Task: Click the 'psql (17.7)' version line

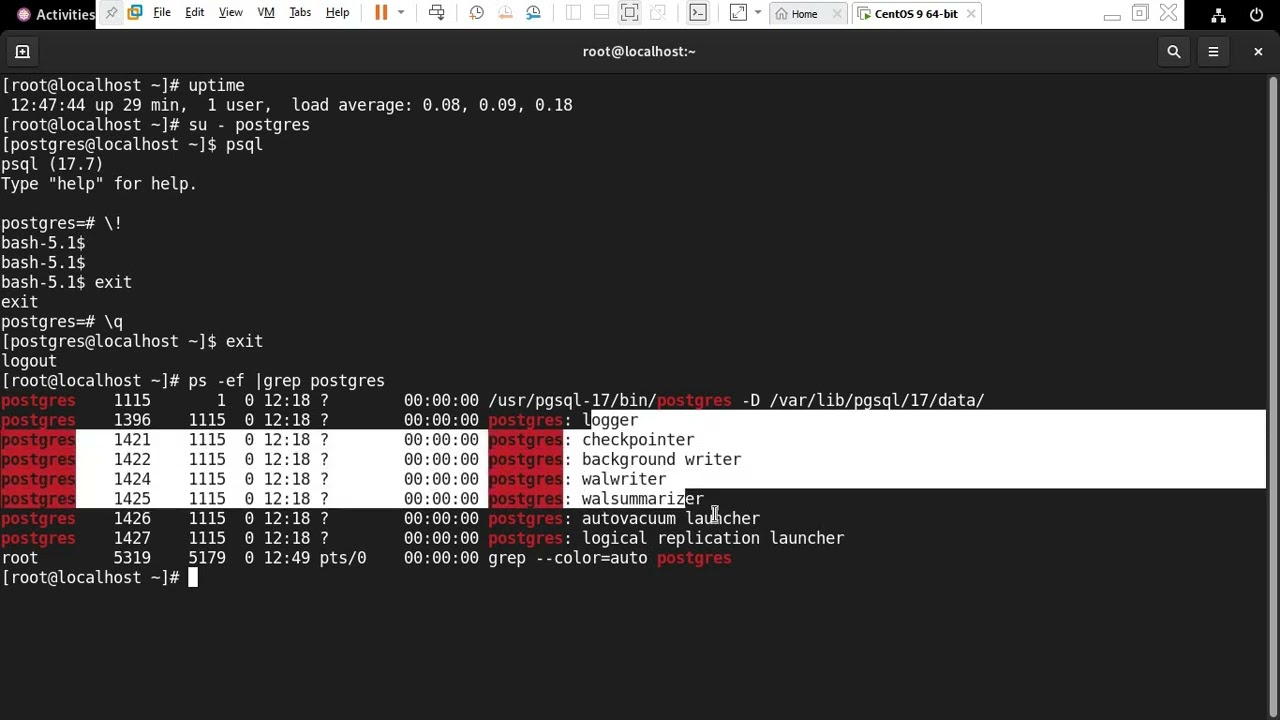Action: pos(52,165)
